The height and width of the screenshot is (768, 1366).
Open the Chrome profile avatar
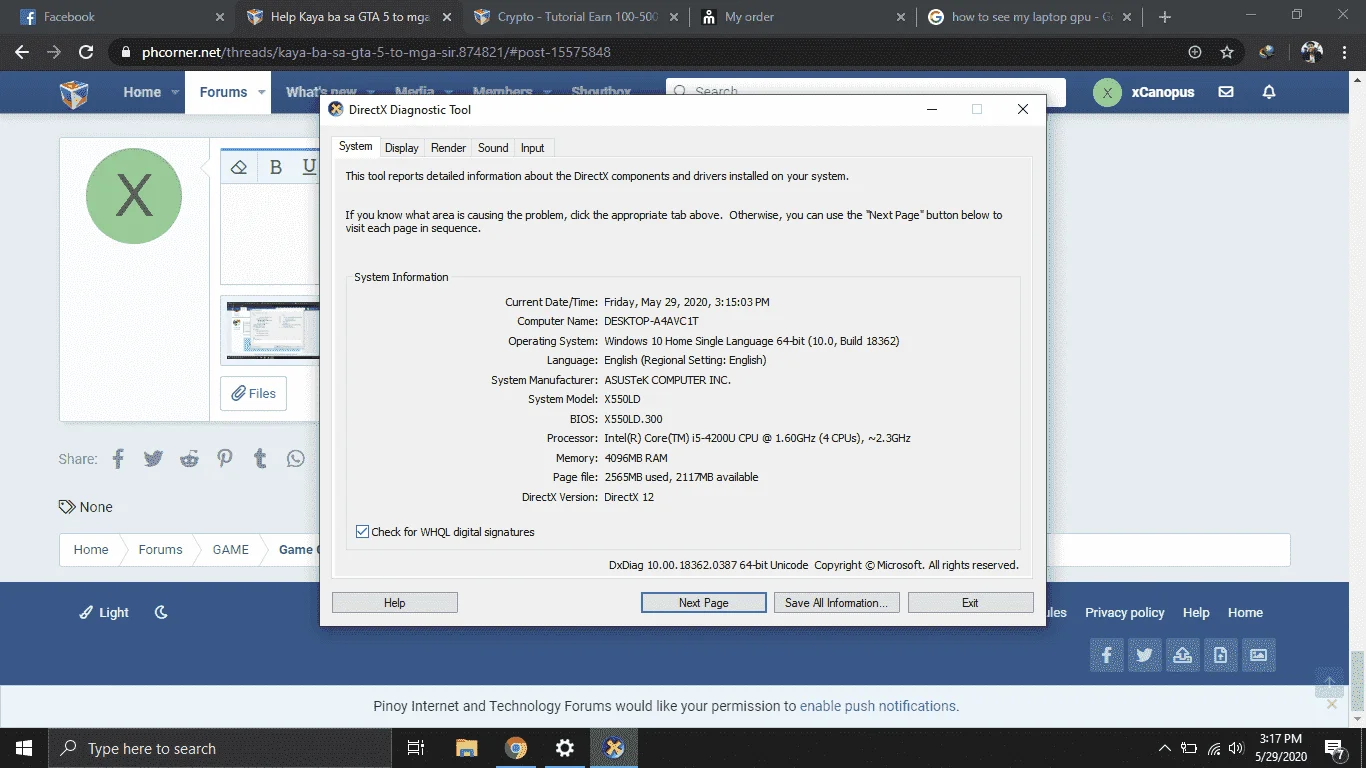(1312, 52)
